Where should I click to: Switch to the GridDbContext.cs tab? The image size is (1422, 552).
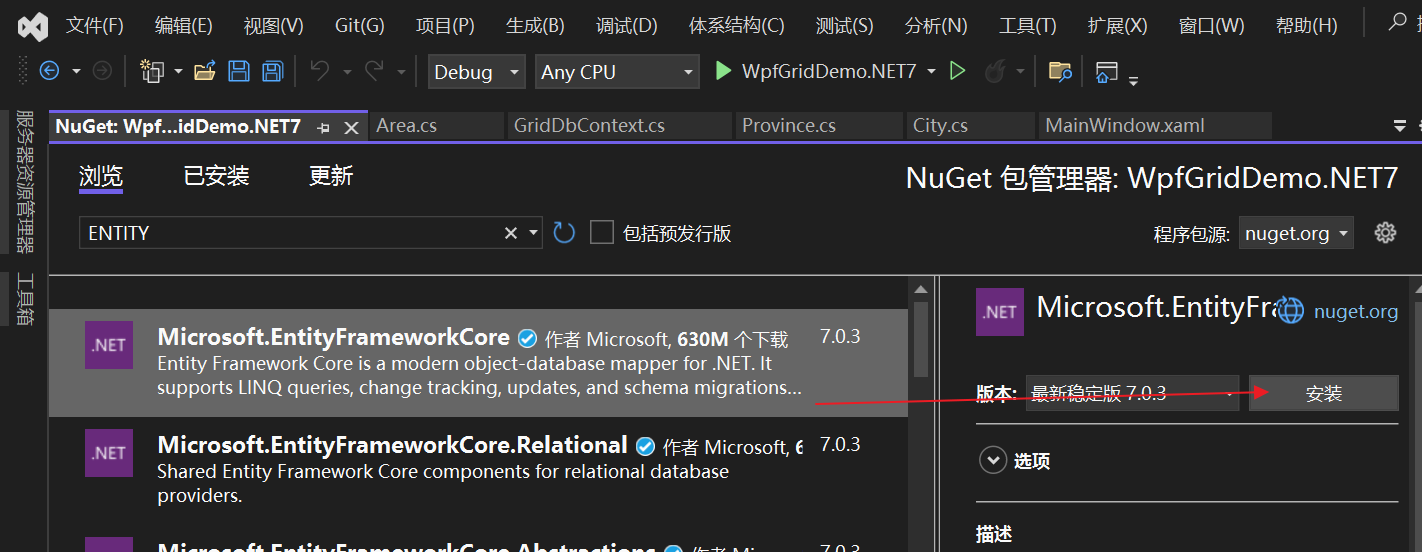619,126
